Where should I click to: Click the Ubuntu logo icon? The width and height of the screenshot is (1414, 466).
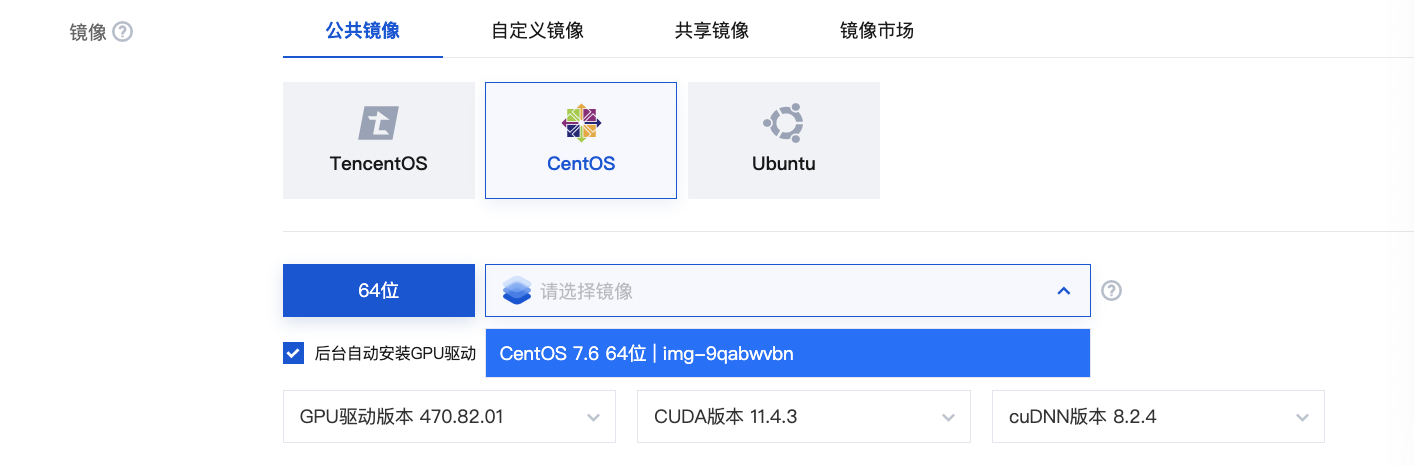[x=783, y=123]
